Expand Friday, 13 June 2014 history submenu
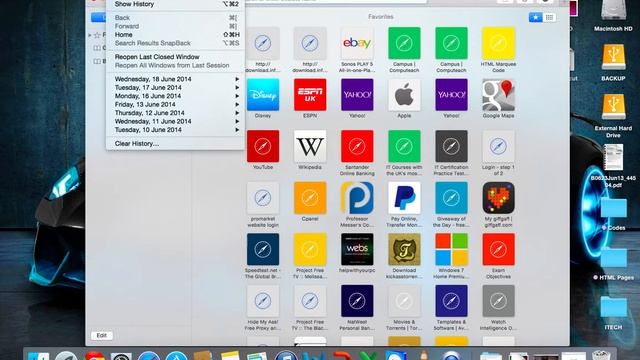 [175, 104]
